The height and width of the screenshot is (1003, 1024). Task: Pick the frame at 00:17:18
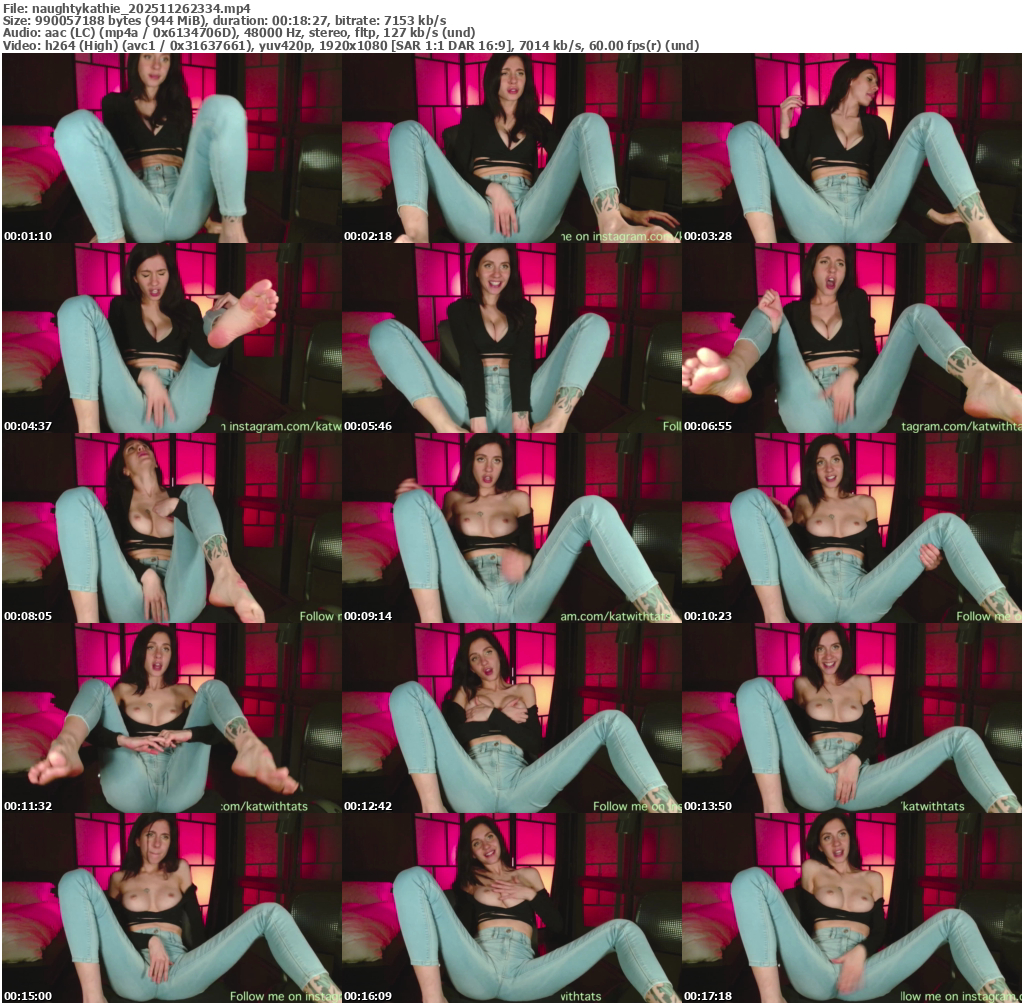coord(852,908)
